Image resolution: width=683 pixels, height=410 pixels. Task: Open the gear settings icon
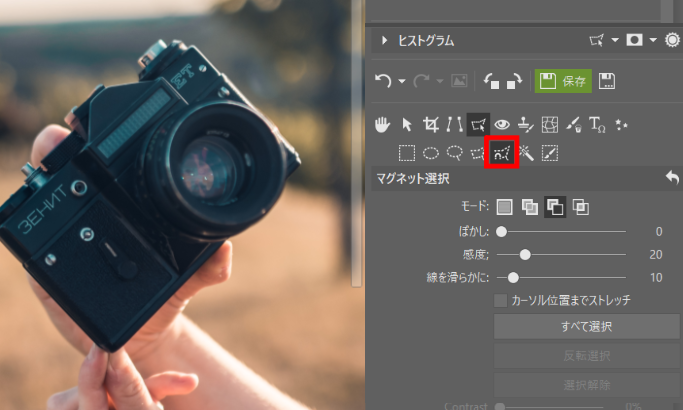[672, 40]
